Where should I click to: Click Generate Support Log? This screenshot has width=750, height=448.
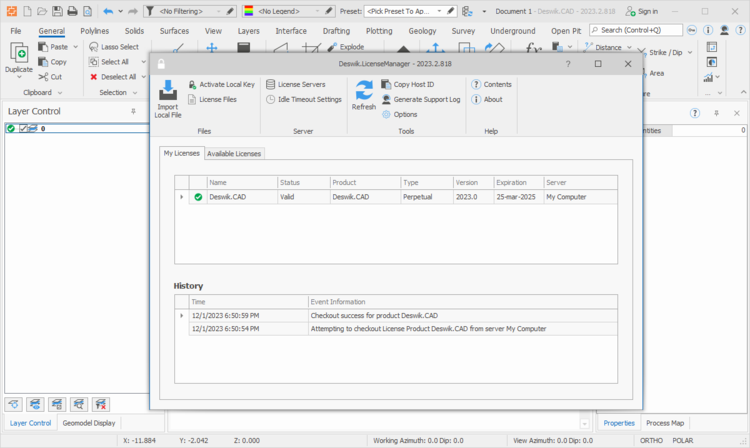(x=421, y=99)
